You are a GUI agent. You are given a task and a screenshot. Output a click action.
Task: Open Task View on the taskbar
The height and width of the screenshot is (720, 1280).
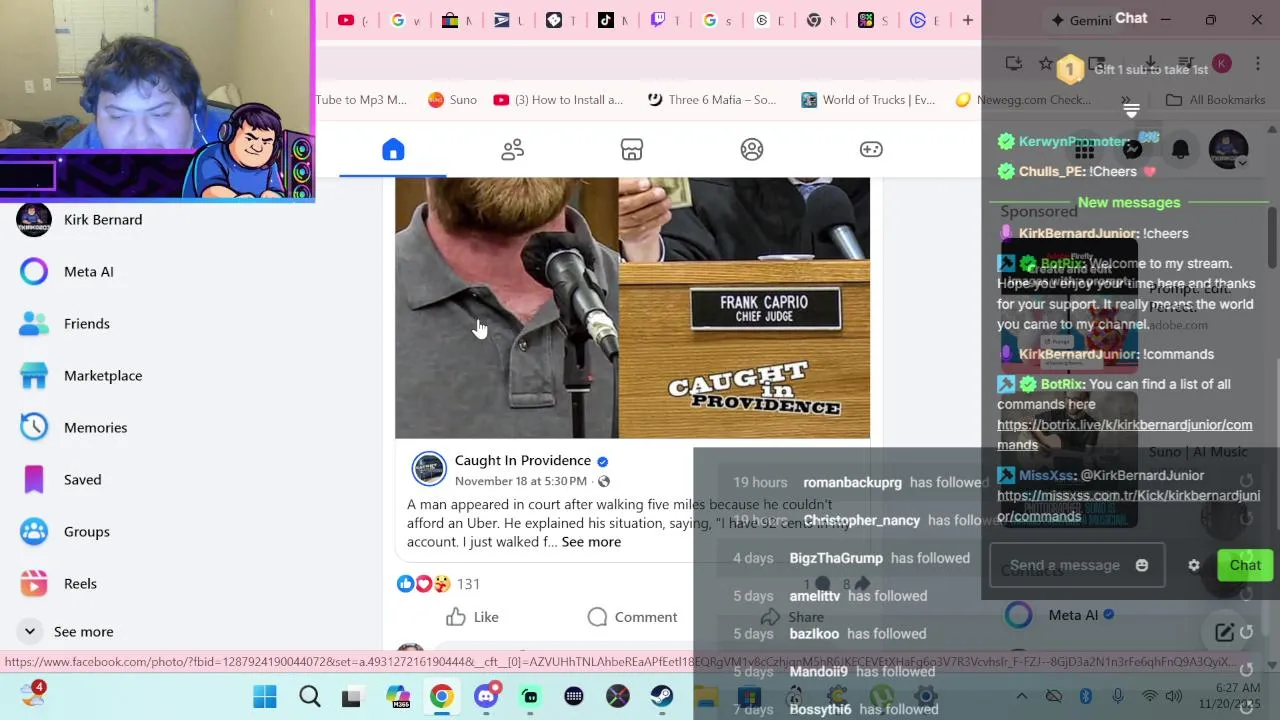(351, 697)
